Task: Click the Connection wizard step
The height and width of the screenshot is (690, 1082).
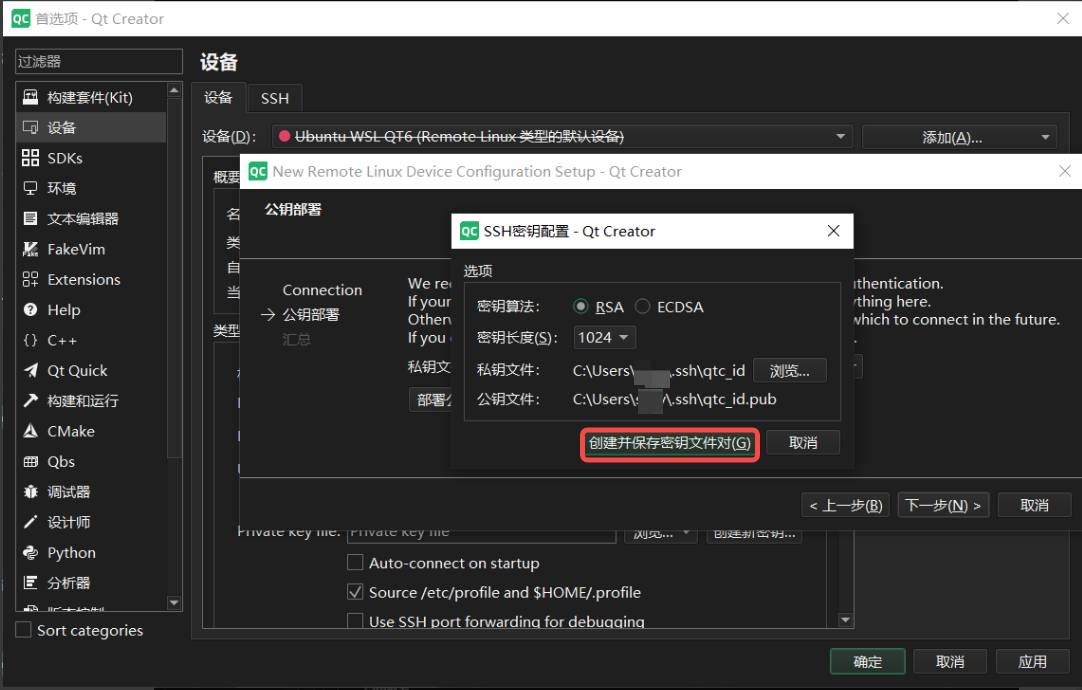Action: point(322,290)
